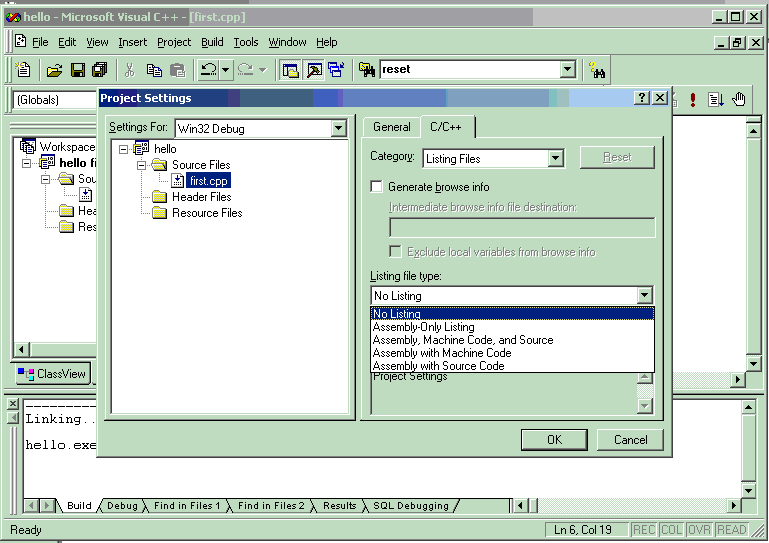Screen dimensions: 769x543
Task: Click the hello project icon in settings tree
Action: click(x=141, y=148)
